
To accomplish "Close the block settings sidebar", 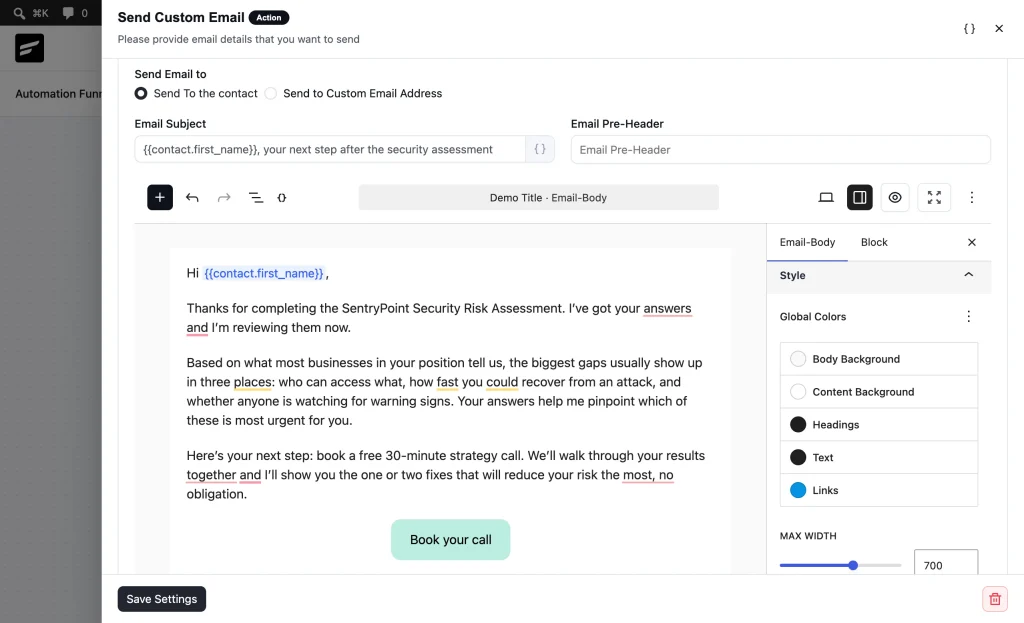I will [972, 242].
